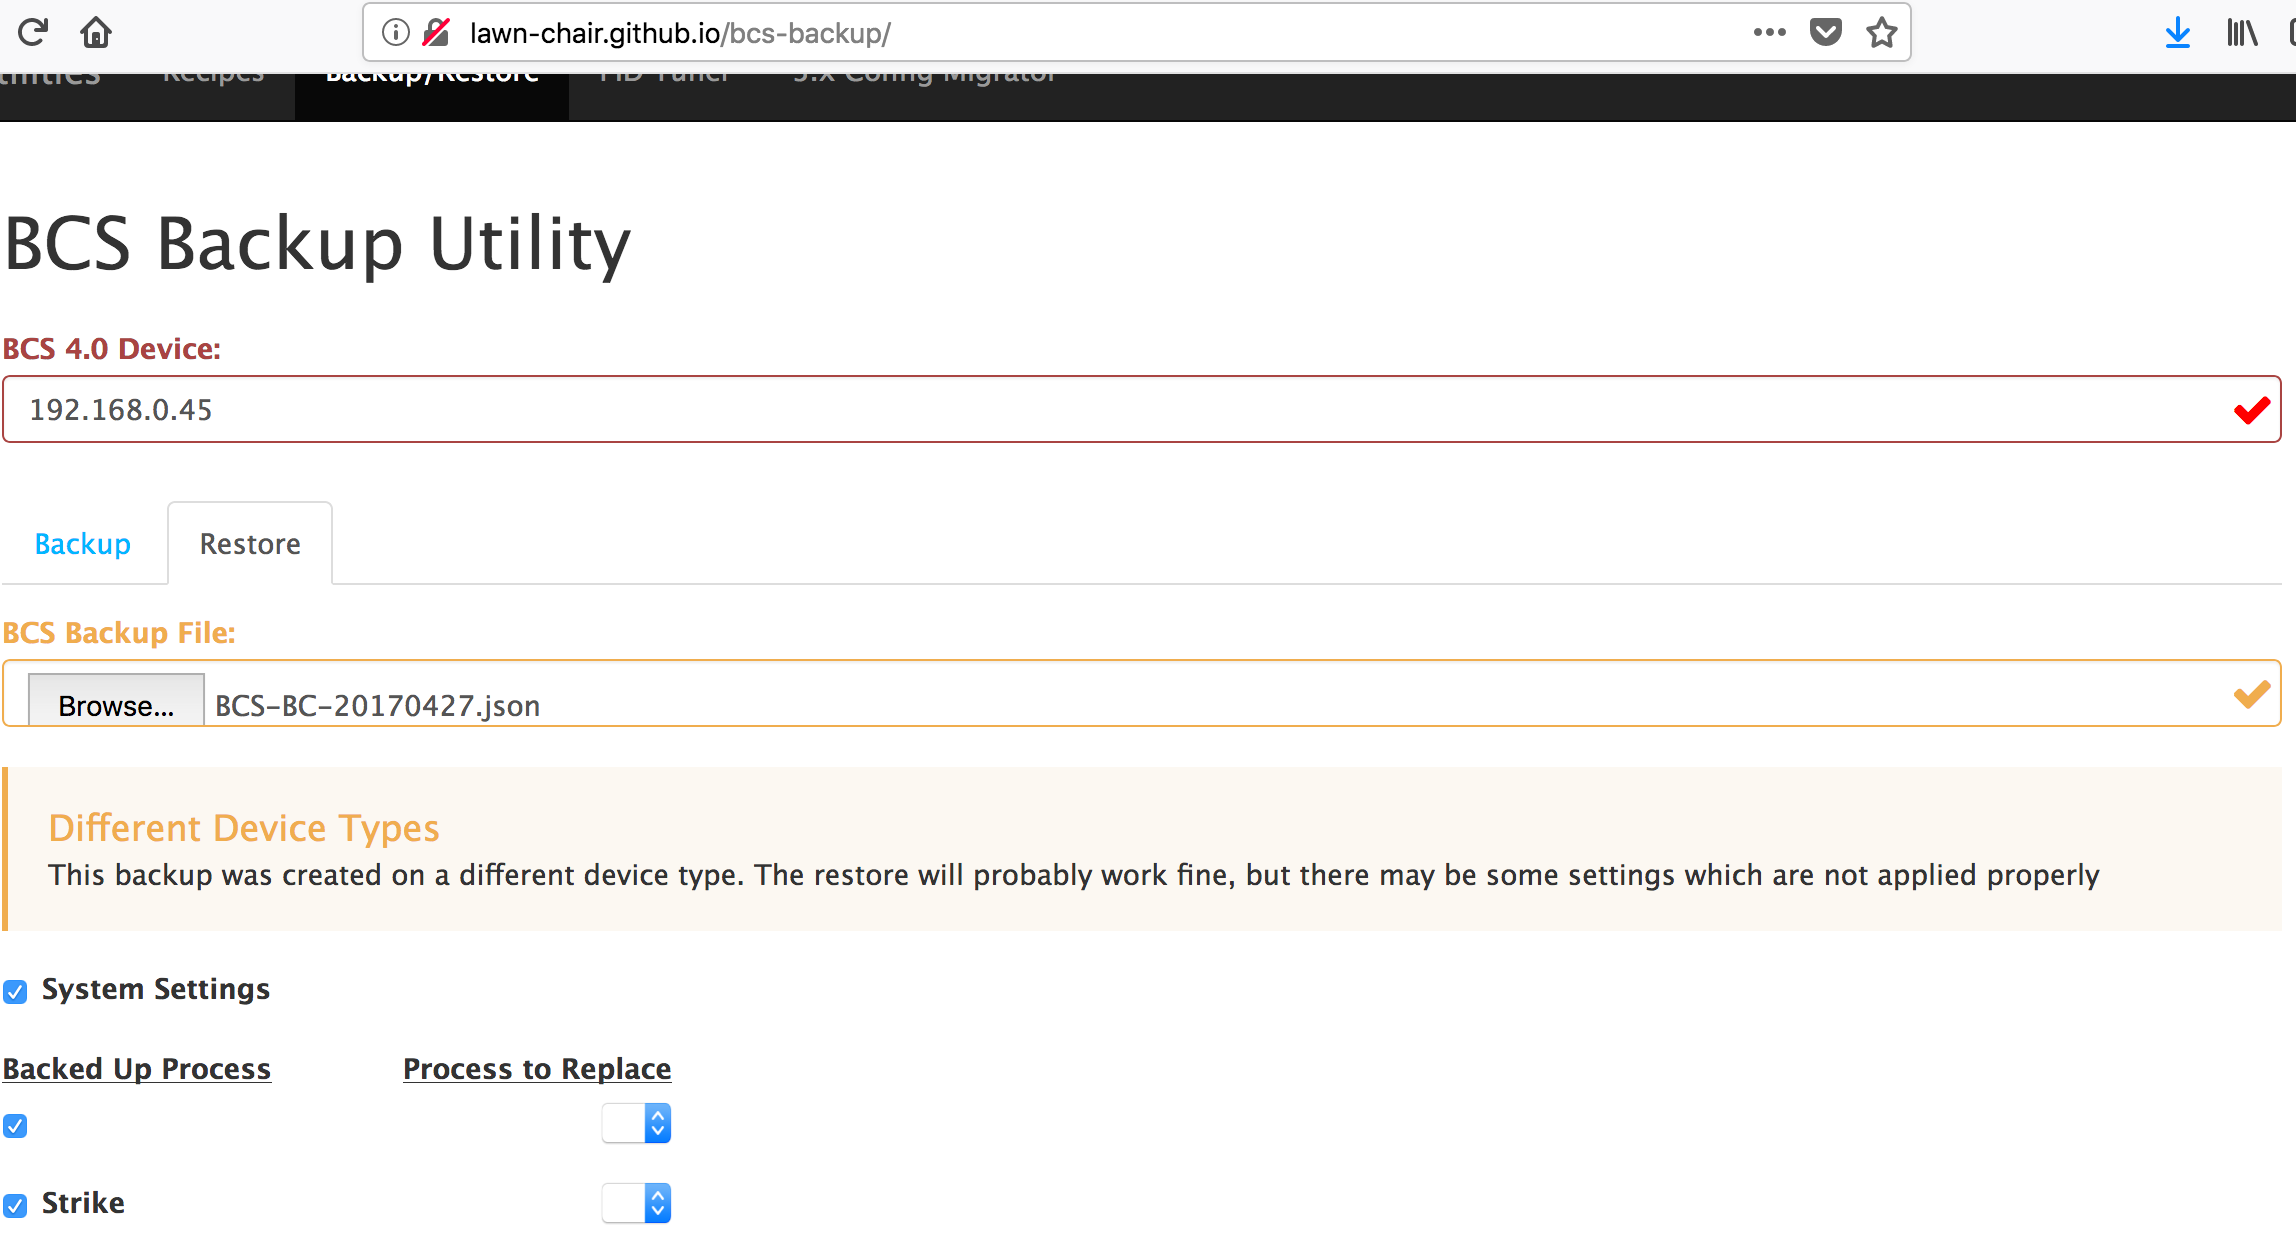Switch to the Backup tab

coord(83,544)
